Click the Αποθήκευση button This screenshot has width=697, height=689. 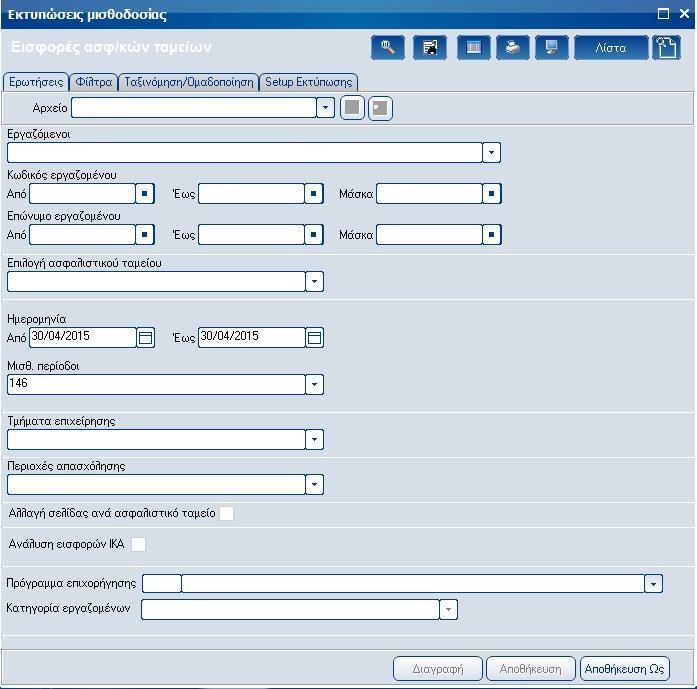pos(531,669)
